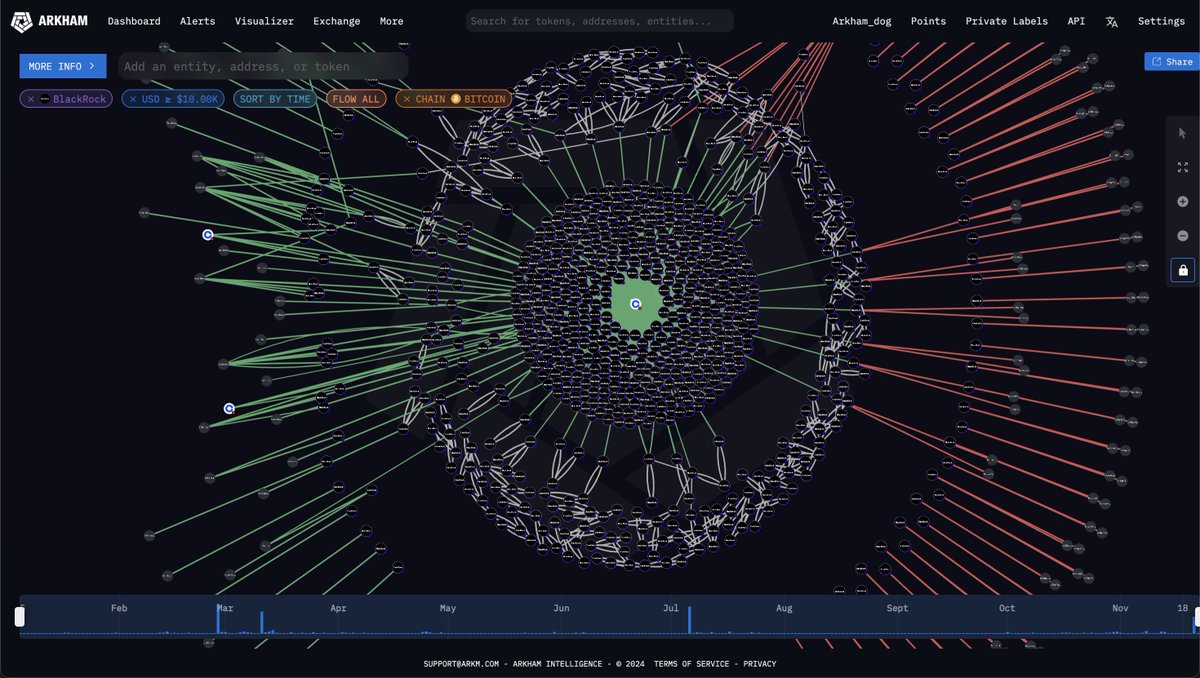Click the fit-to-screen expand icon
This screenshot has width=1200, height=678.
tap(1182, 167)
